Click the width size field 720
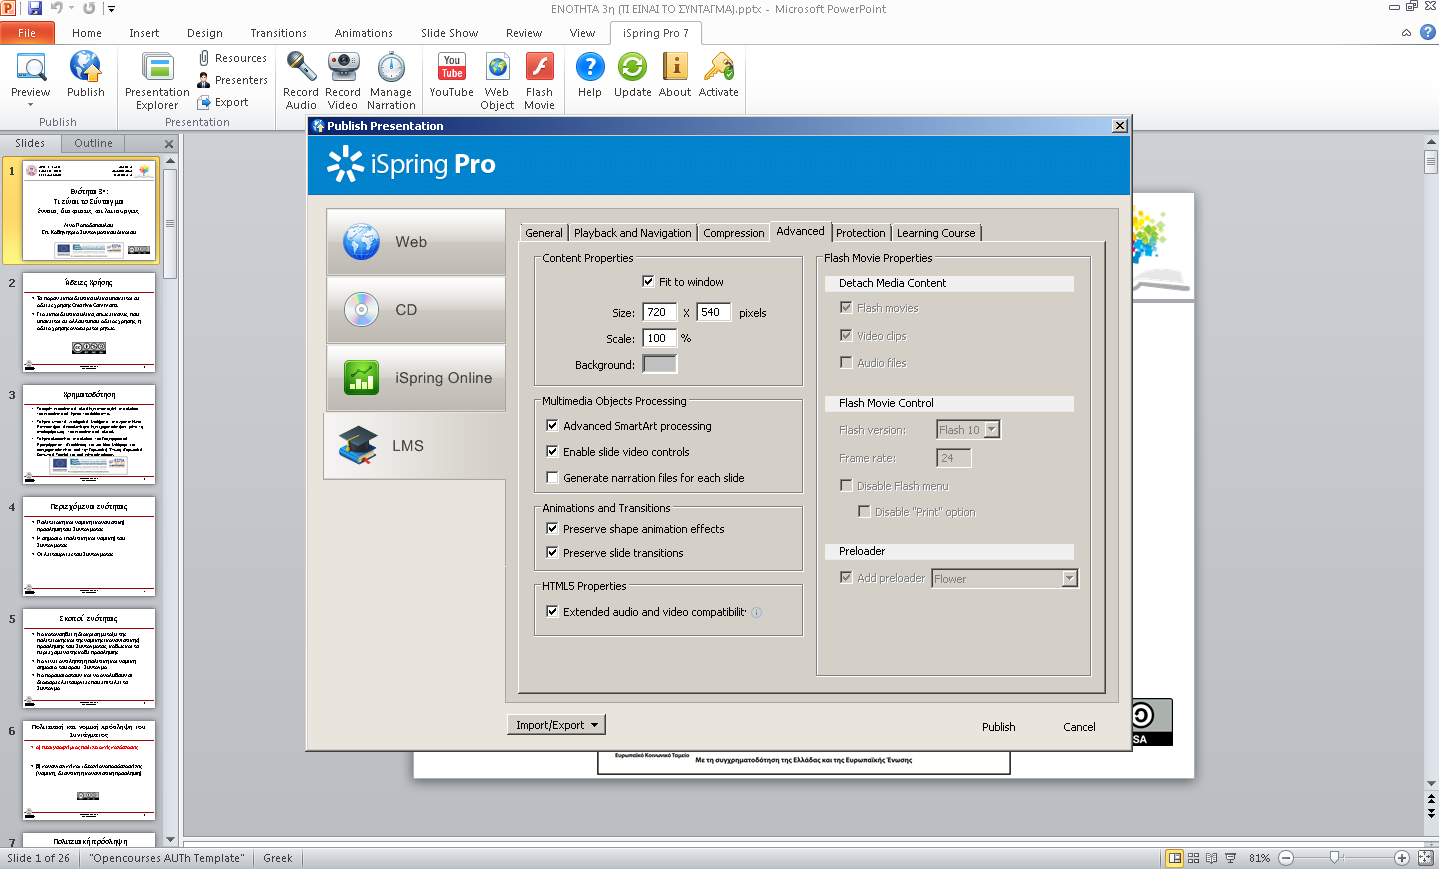1439x869 pixels. click(660, 312)
